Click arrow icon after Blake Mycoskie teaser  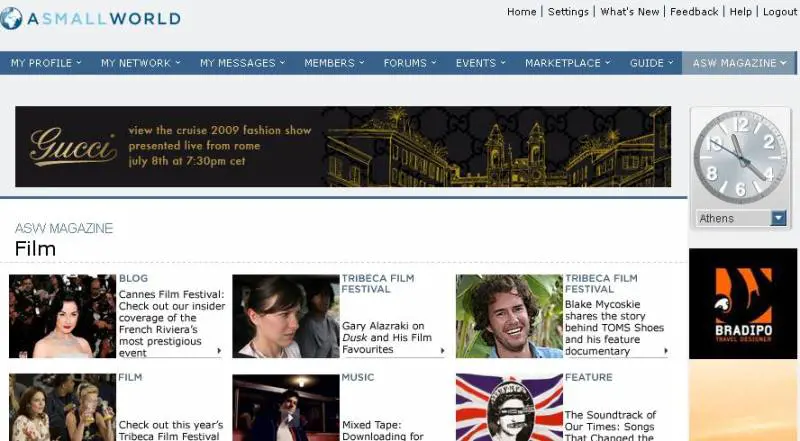(x=665, y=352)
